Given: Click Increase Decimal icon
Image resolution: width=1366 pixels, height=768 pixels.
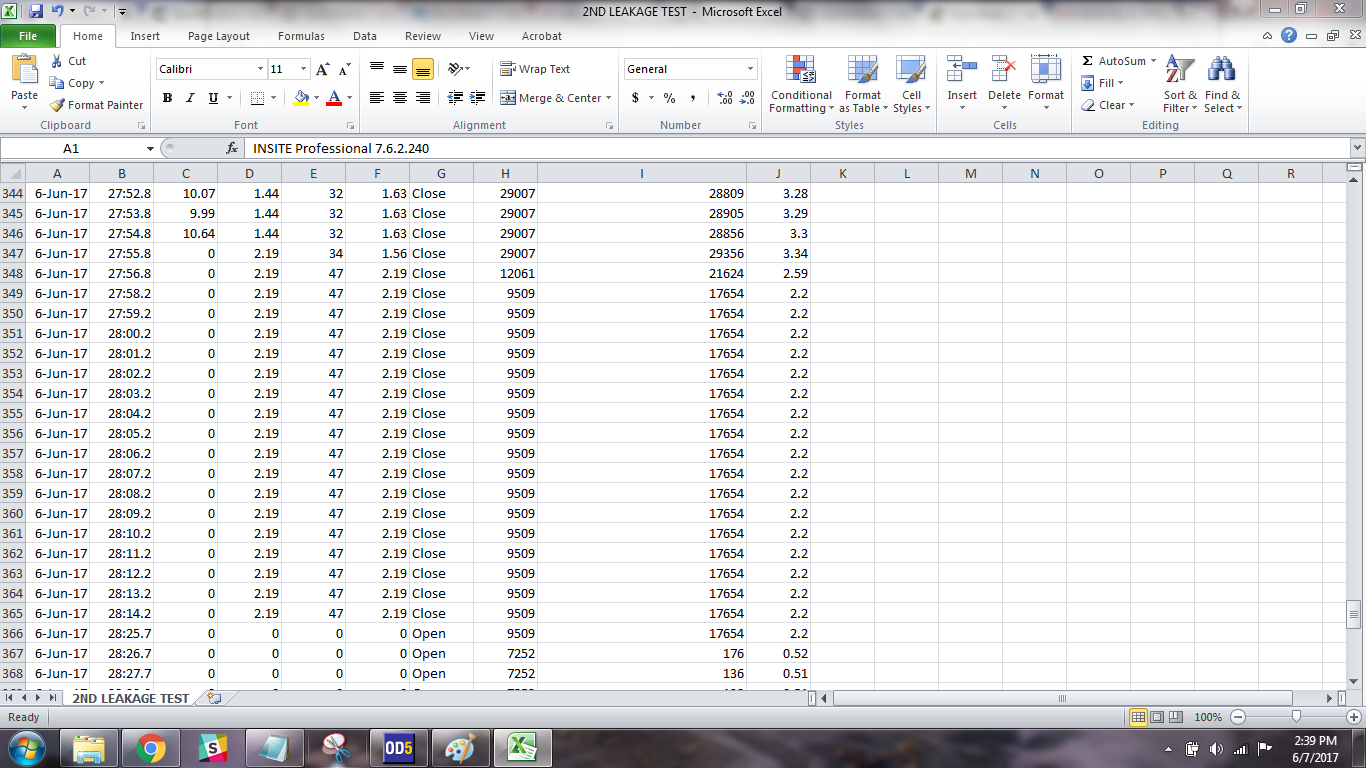Looking at the screenshot, I should (725, 98).
